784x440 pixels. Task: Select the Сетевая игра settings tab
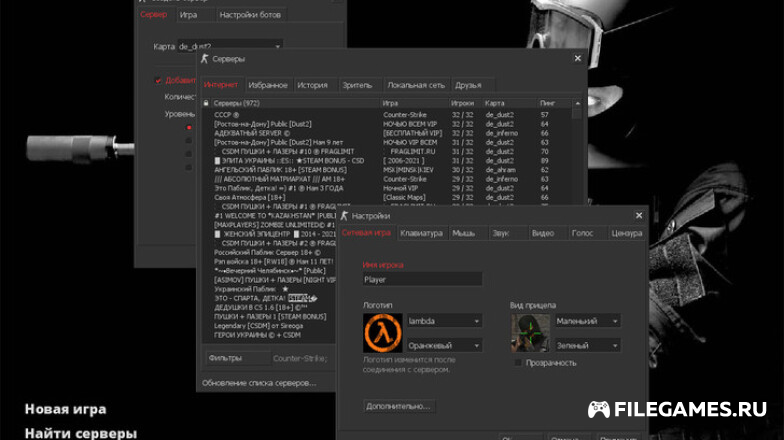366,233
